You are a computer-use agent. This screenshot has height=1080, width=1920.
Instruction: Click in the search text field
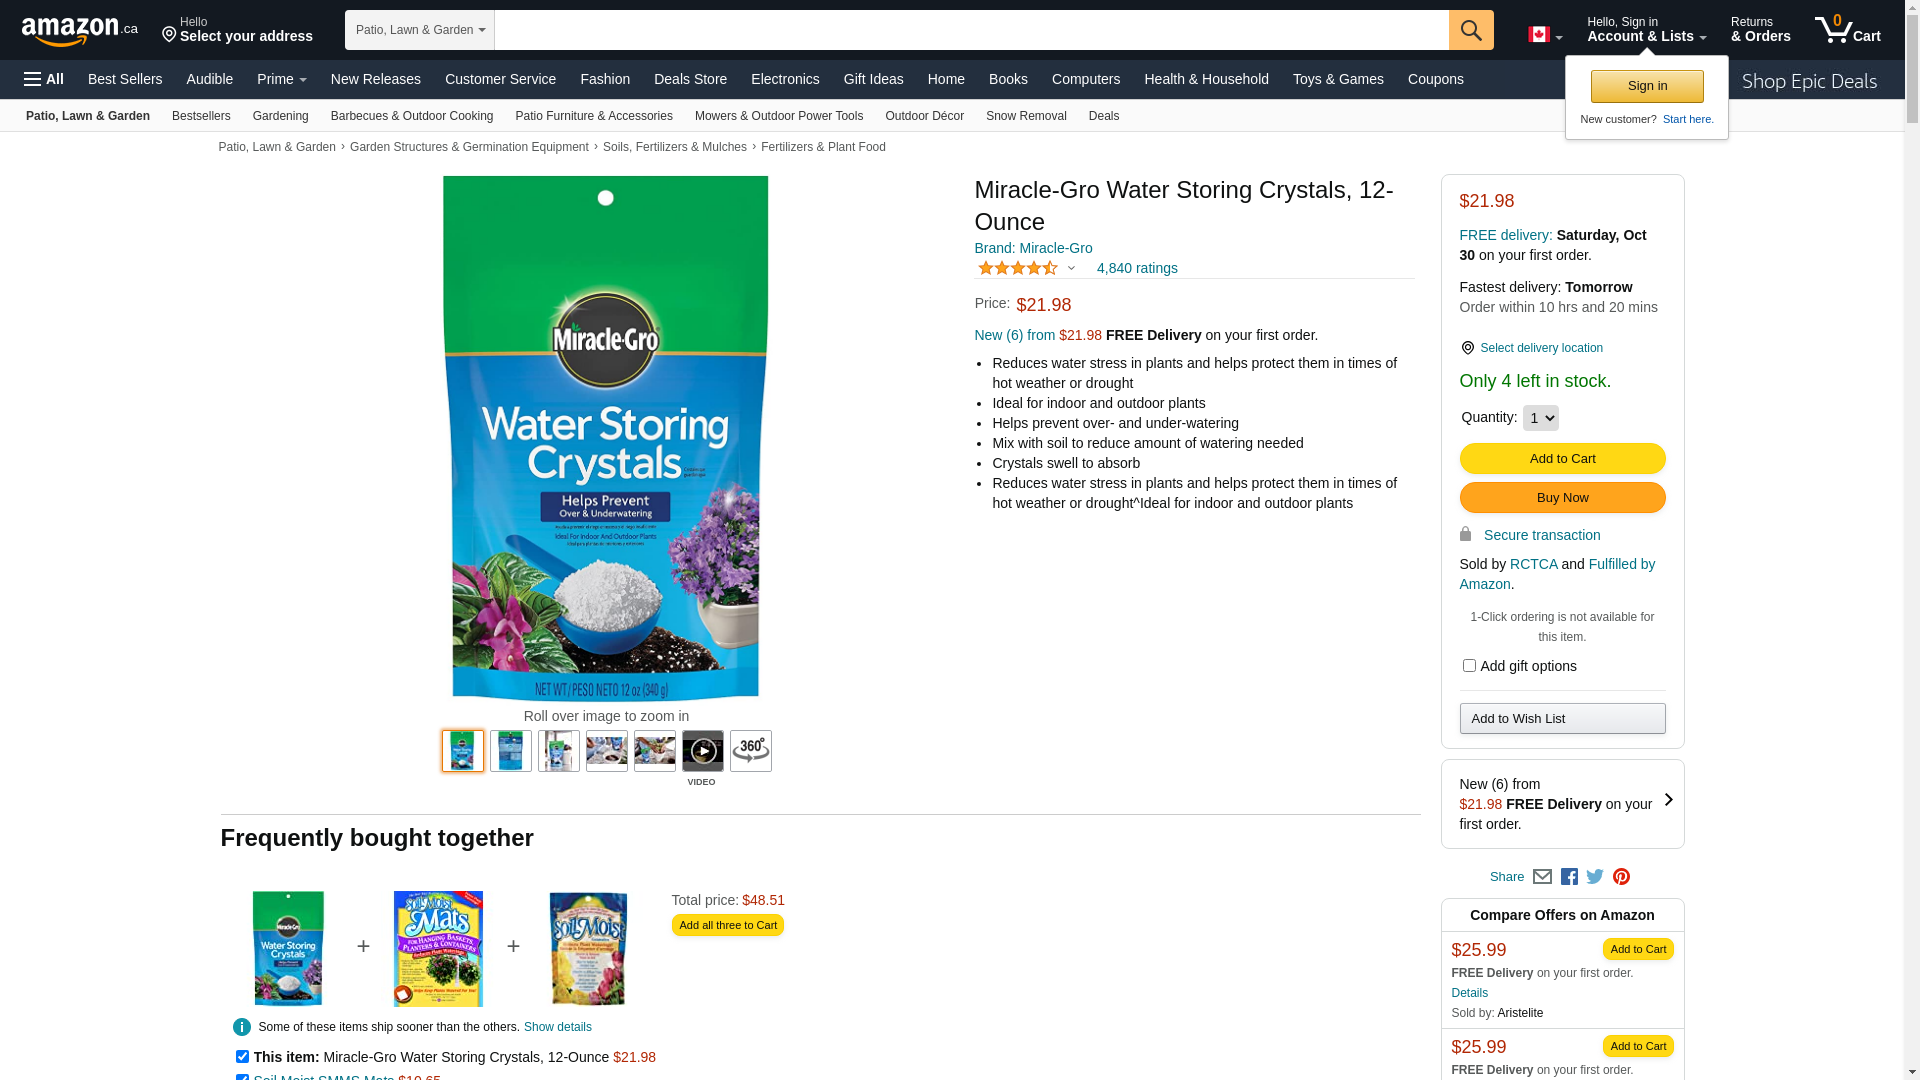coord(970,30)
